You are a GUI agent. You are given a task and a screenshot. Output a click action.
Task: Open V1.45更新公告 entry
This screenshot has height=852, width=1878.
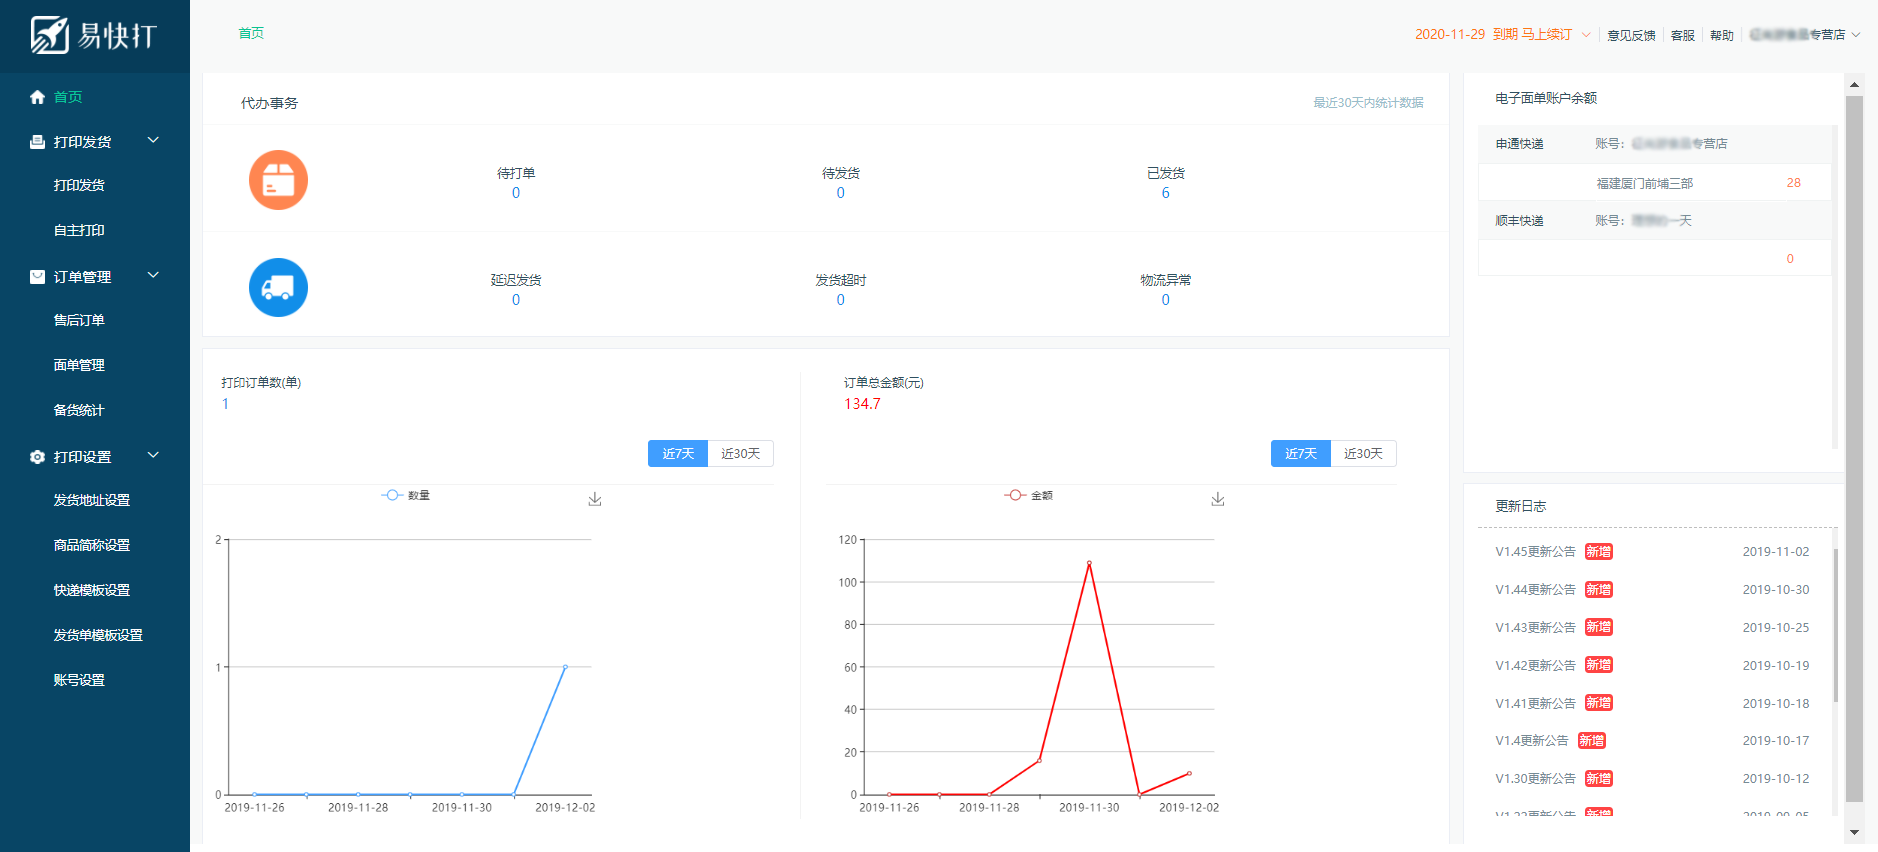click(x=1536, y=552)
